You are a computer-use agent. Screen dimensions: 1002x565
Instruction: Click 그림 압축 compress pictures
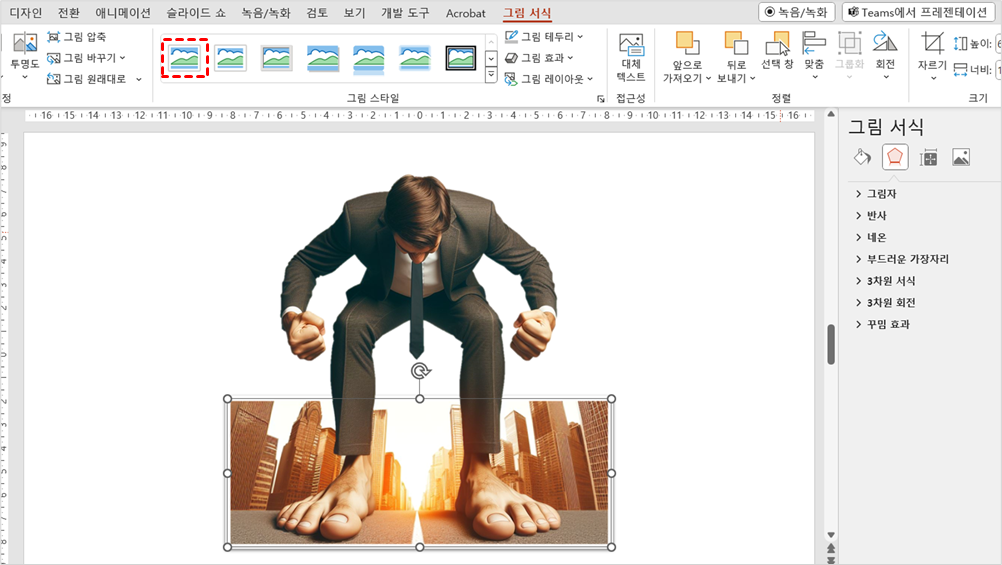click(77, 37)
